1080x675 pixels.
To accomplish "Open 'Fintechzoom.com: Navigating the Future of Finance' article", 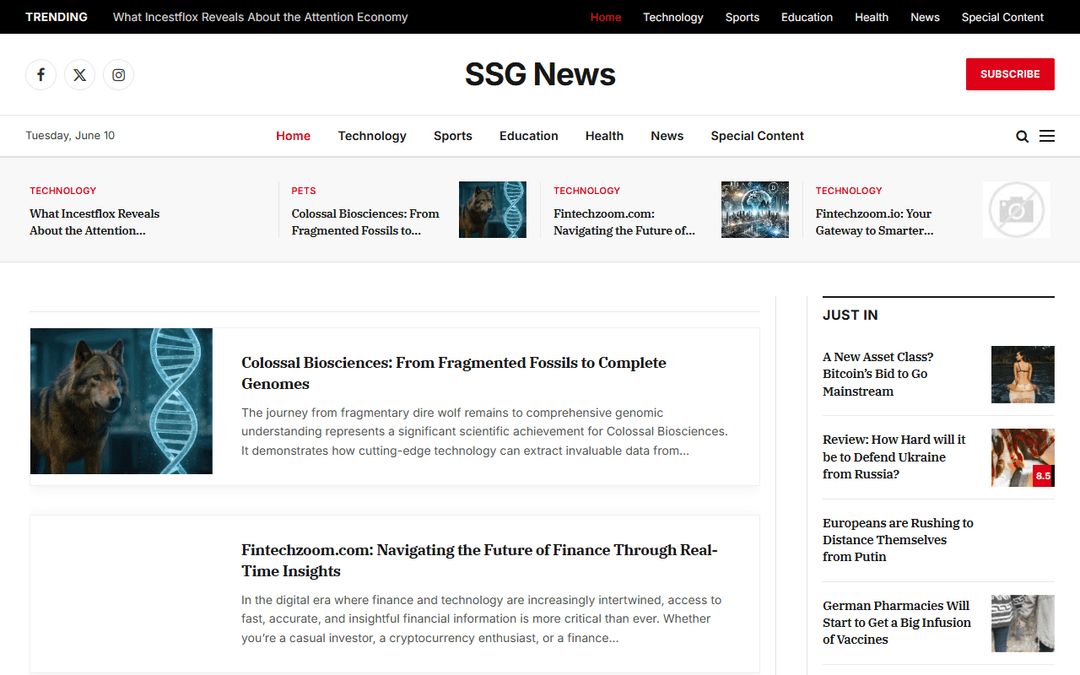I will click(x=479, y=560).
